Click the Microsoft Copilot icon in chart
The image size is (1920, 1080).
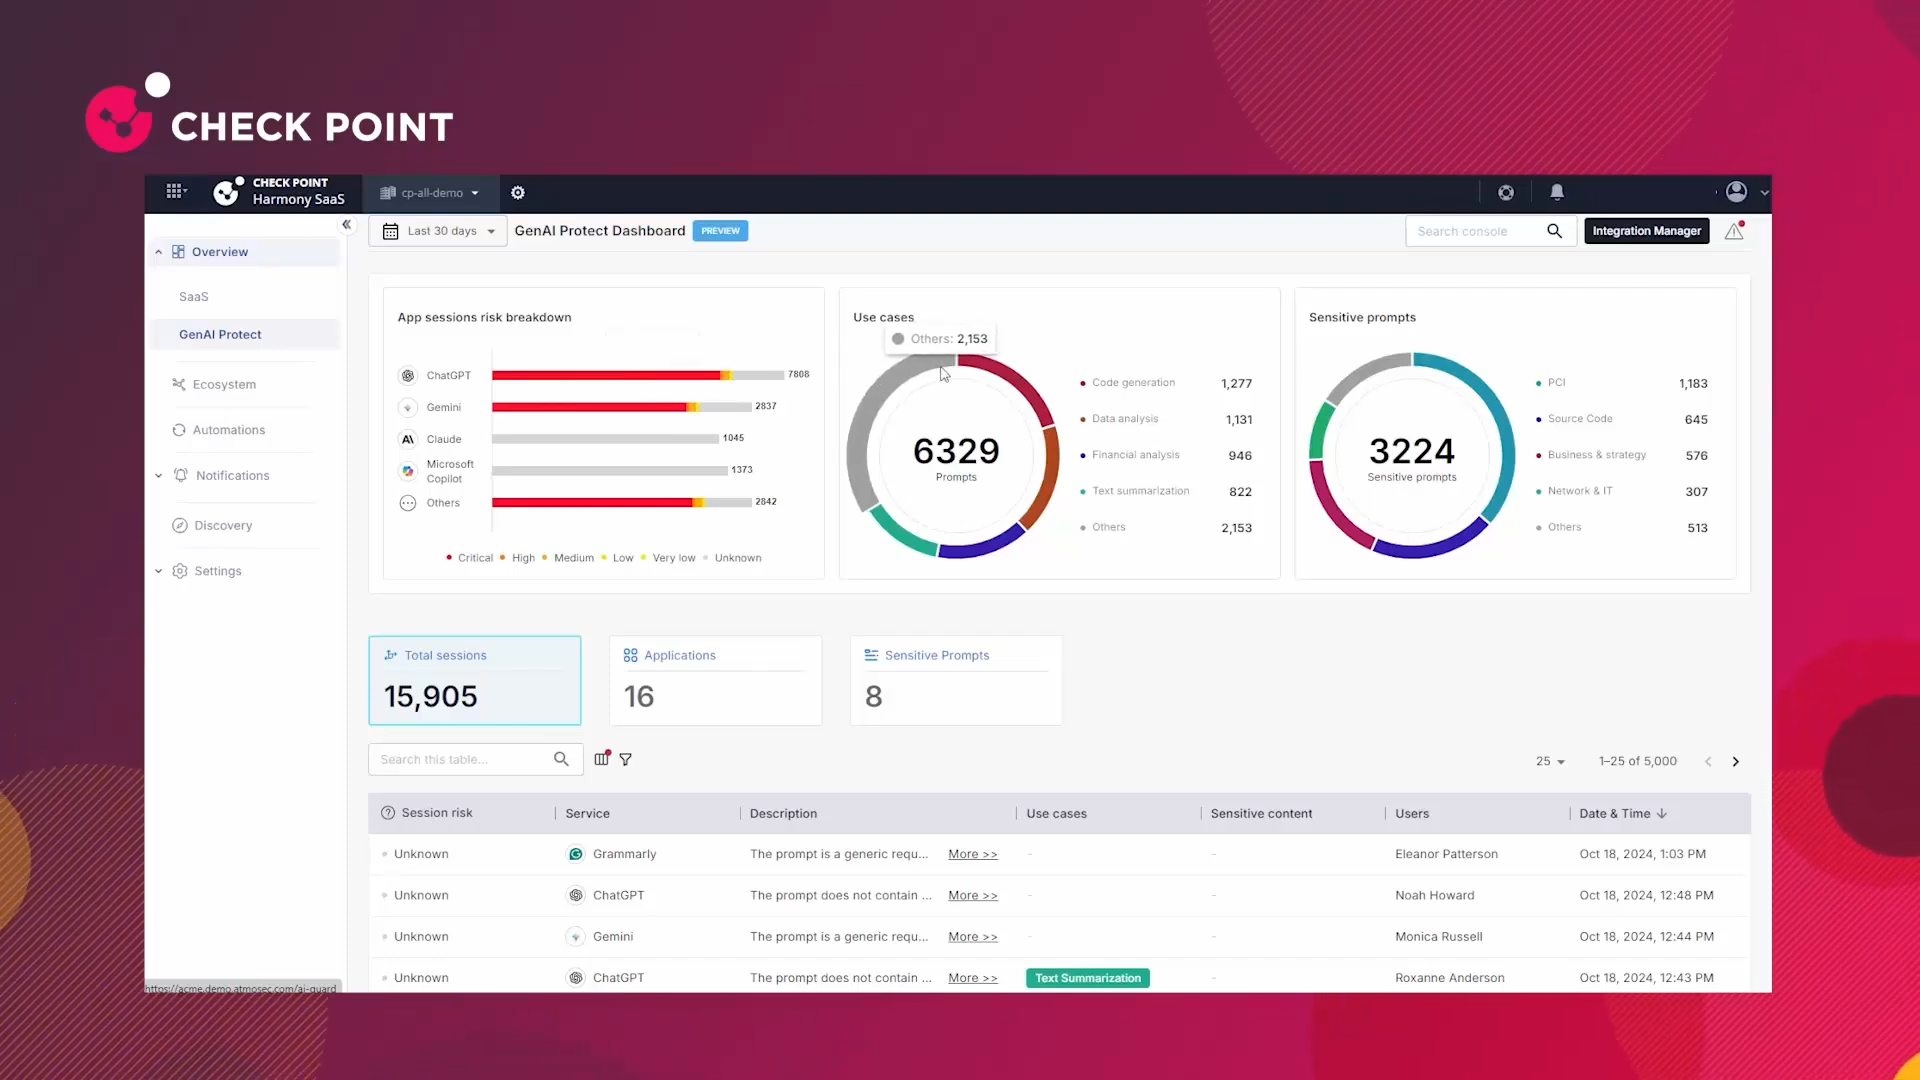pos(408,471)
